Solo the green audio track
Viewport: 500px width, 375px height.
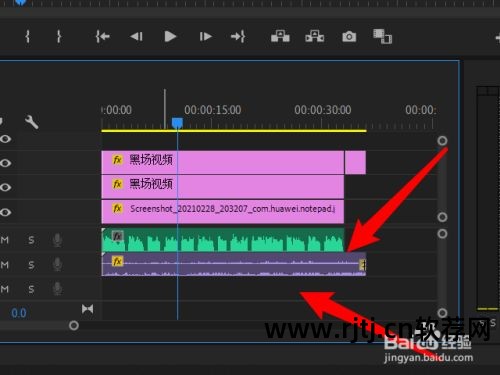click(x=31, y=240)
